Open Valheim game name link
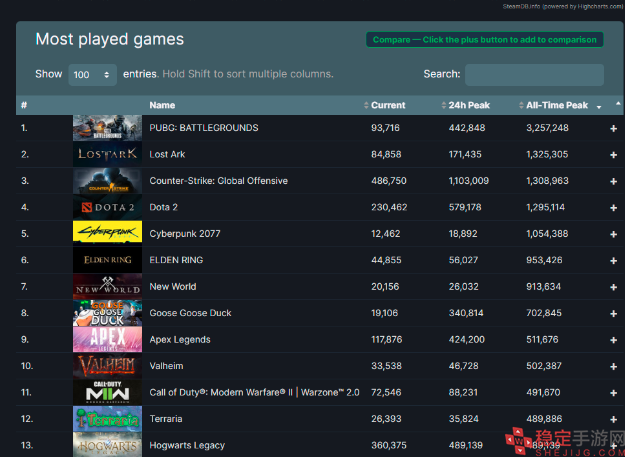625x457 pixels. coord(166,366)
